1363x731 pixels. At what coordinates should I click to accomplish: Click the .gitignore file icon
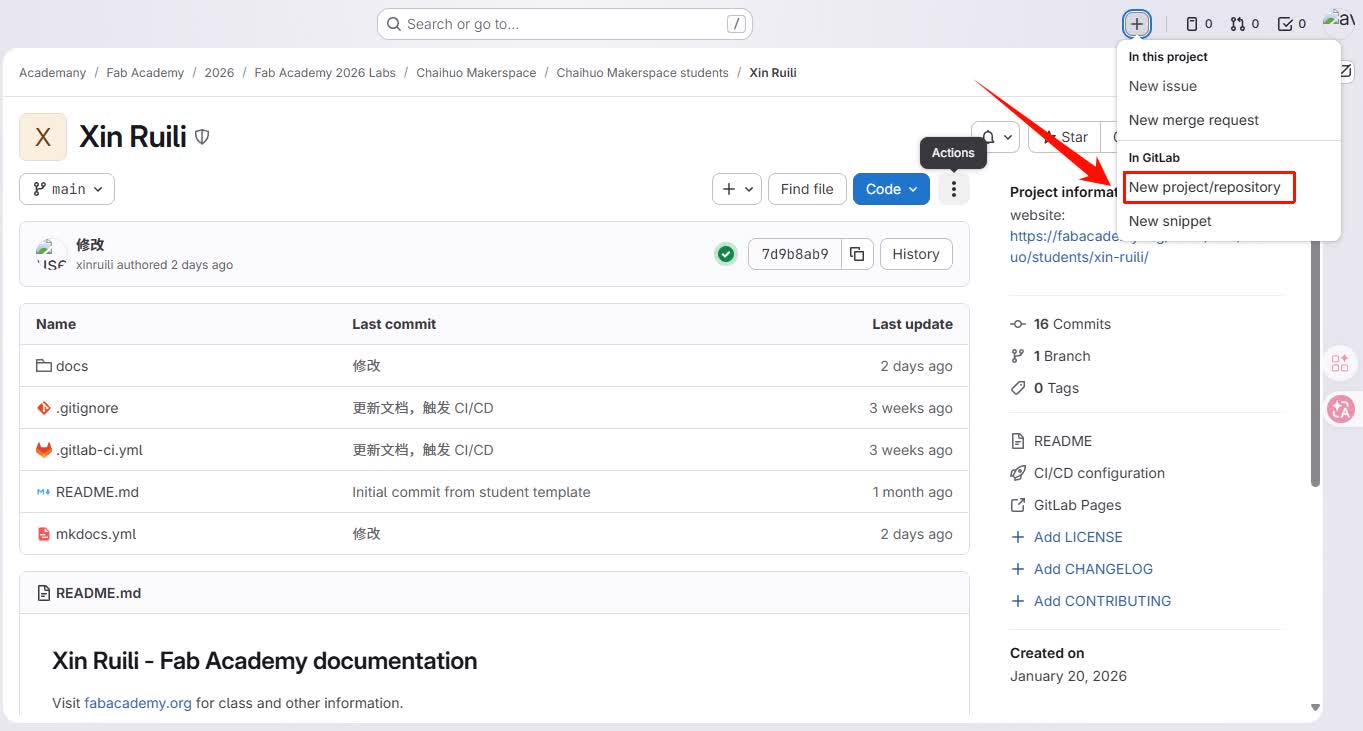click(x=44, y=408)
